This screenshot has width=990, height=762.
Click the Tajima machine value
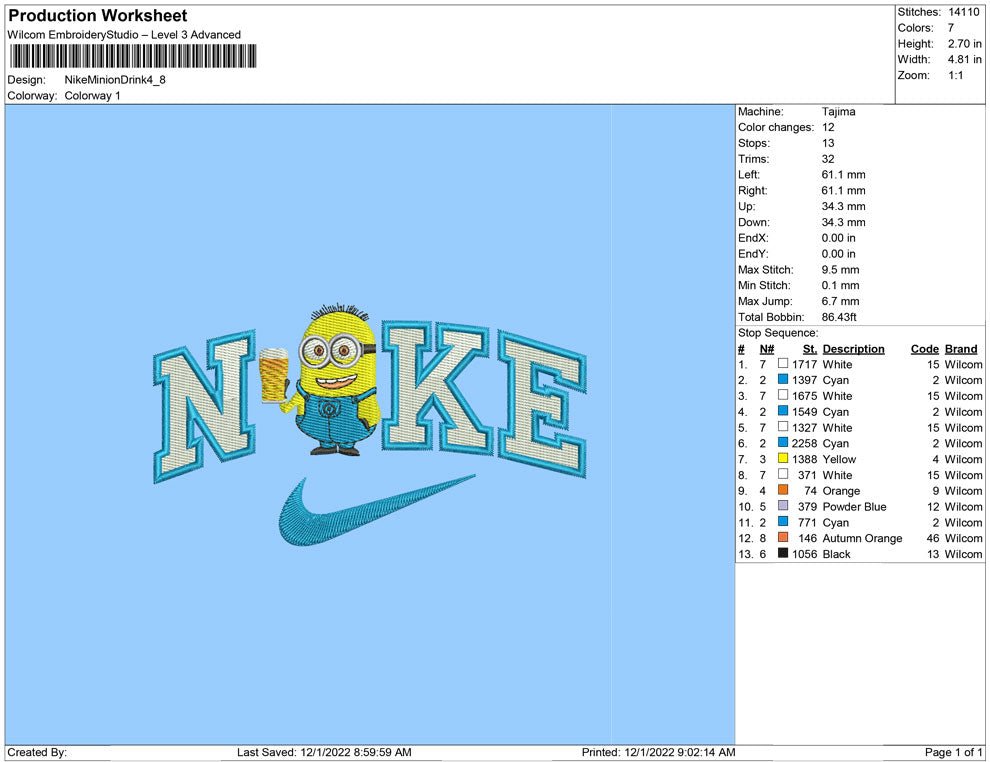pyautogui.click(x=838, y=112)
